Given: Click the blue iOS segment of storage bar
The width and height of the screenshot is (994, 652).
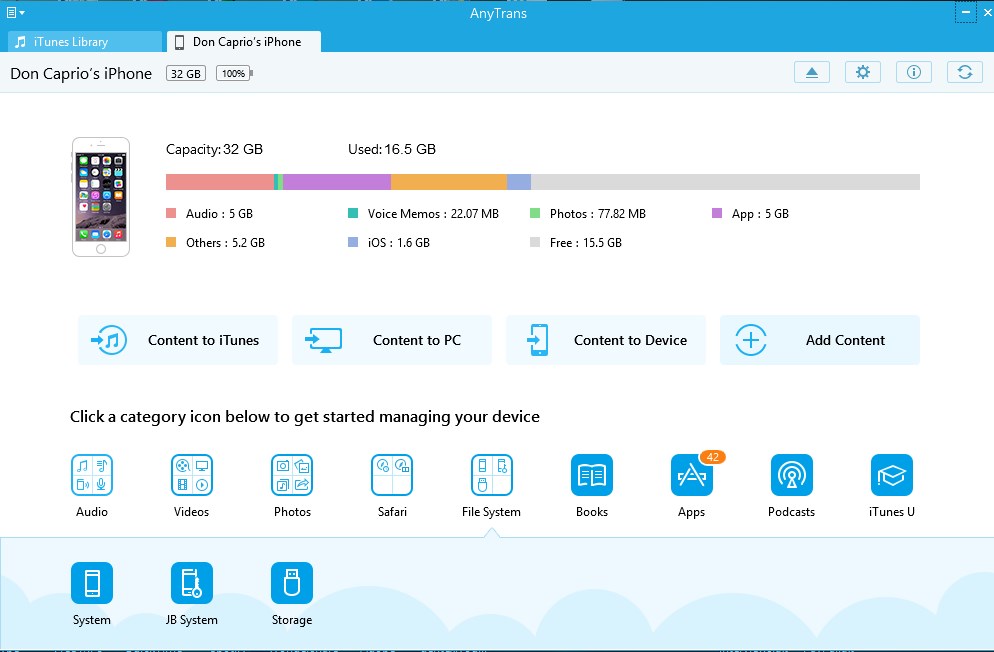Looking at the screenshot, I should [519, 182].
